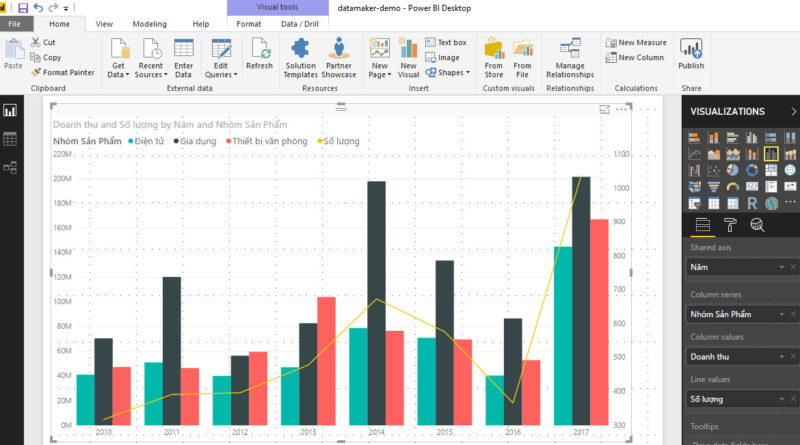The width and height of the screenshot is (800, 445).
Task: Toggle the Thiết bị văn phòng legend item
Action: 264,141
